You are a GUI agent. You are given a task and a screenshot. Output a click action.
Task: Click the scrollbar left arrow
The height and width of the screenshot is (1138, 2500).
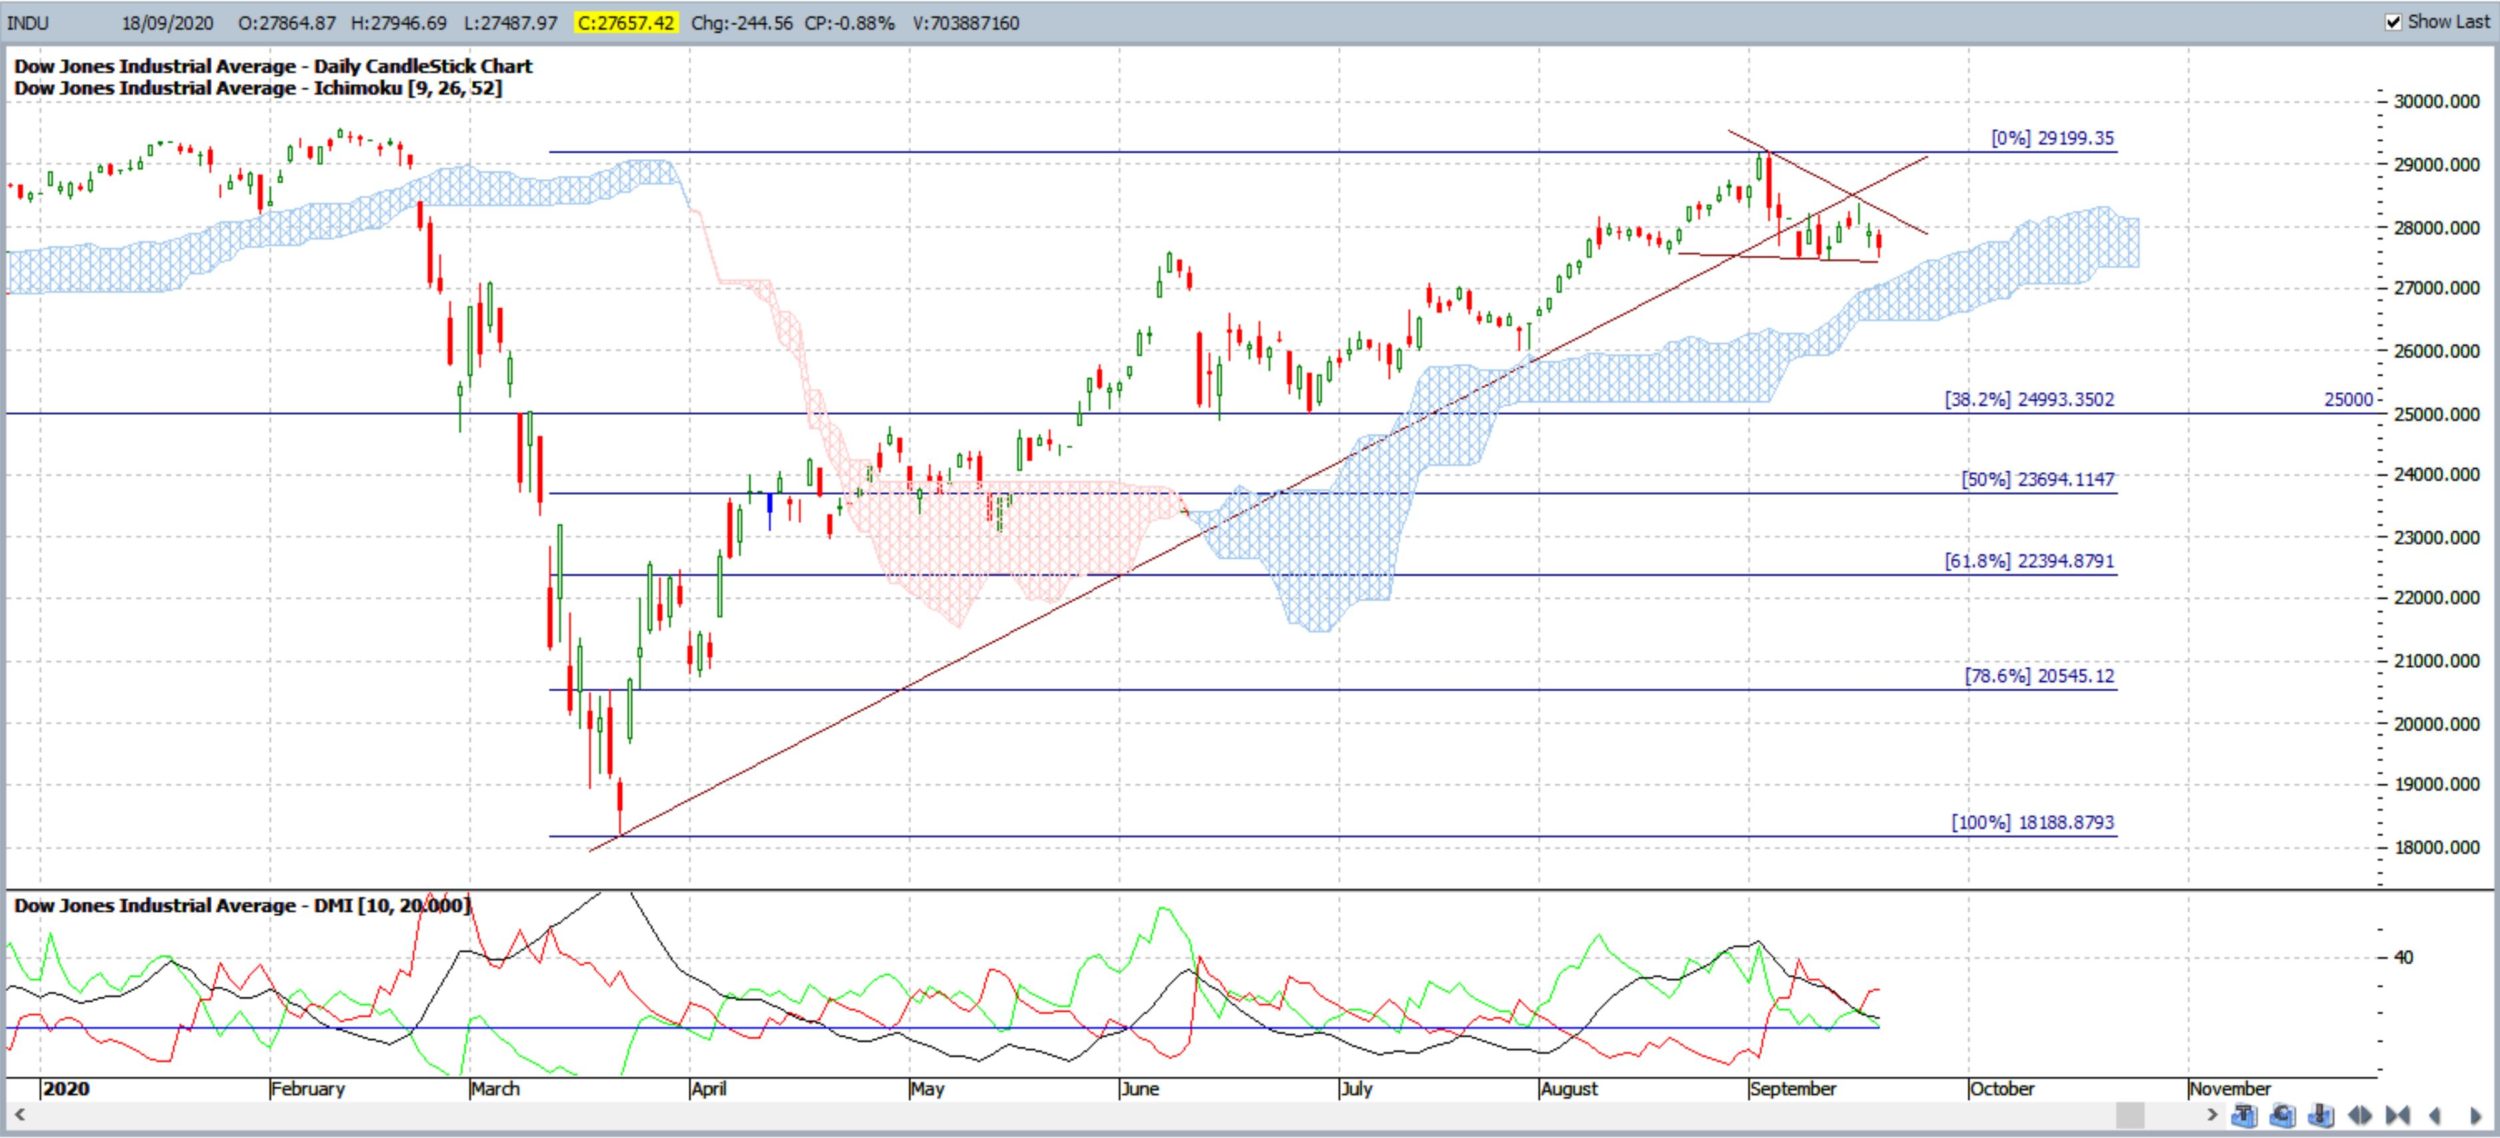19,1114
